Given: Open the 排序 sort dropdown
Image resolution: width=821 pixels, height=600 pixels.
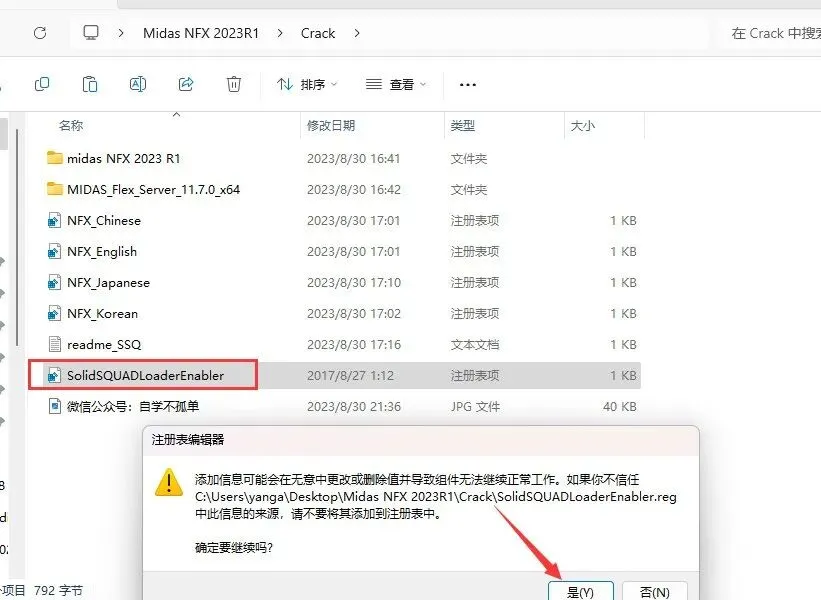Looking at the screenshot, I should [307, 84].
